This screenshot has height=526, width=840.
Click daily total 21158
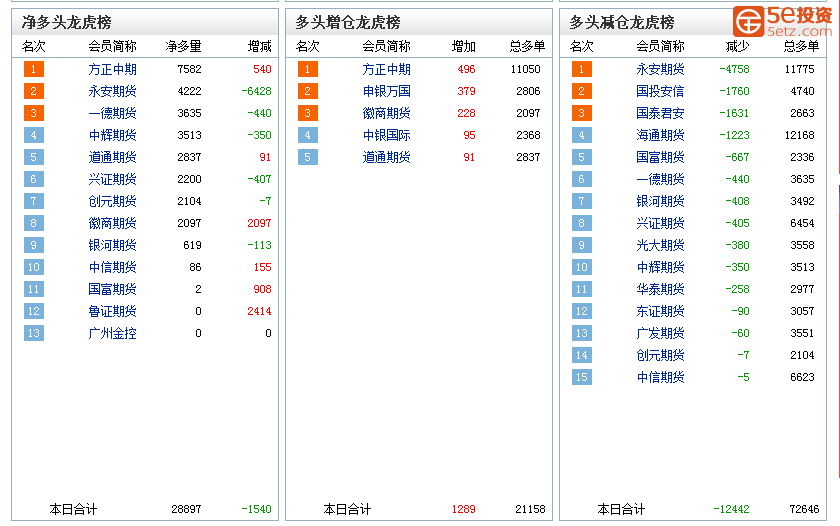(x=530, y=509)
